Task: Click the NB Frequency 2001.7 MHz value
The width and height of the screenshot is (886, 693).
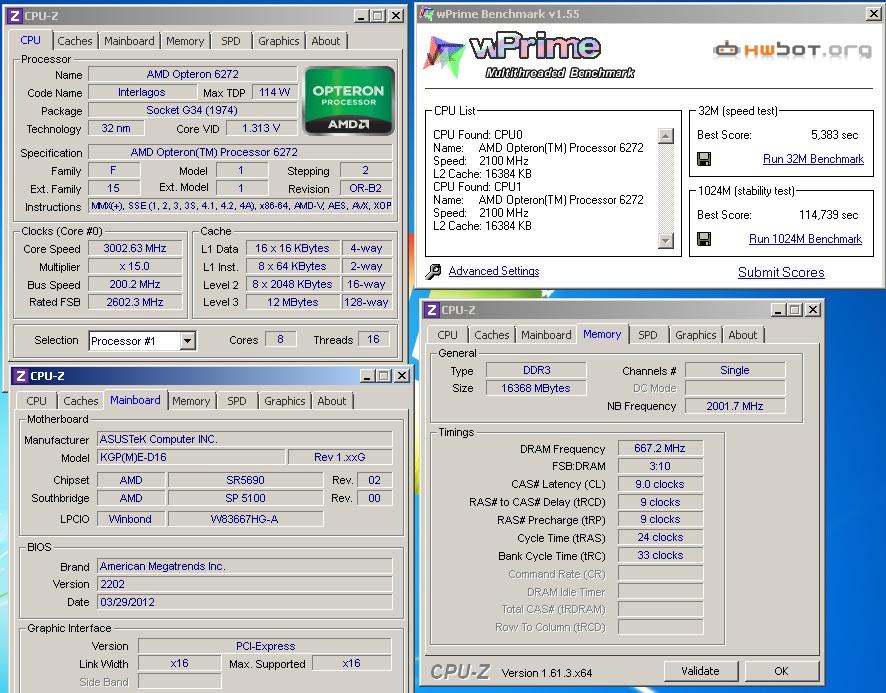Action: [735, 406]
